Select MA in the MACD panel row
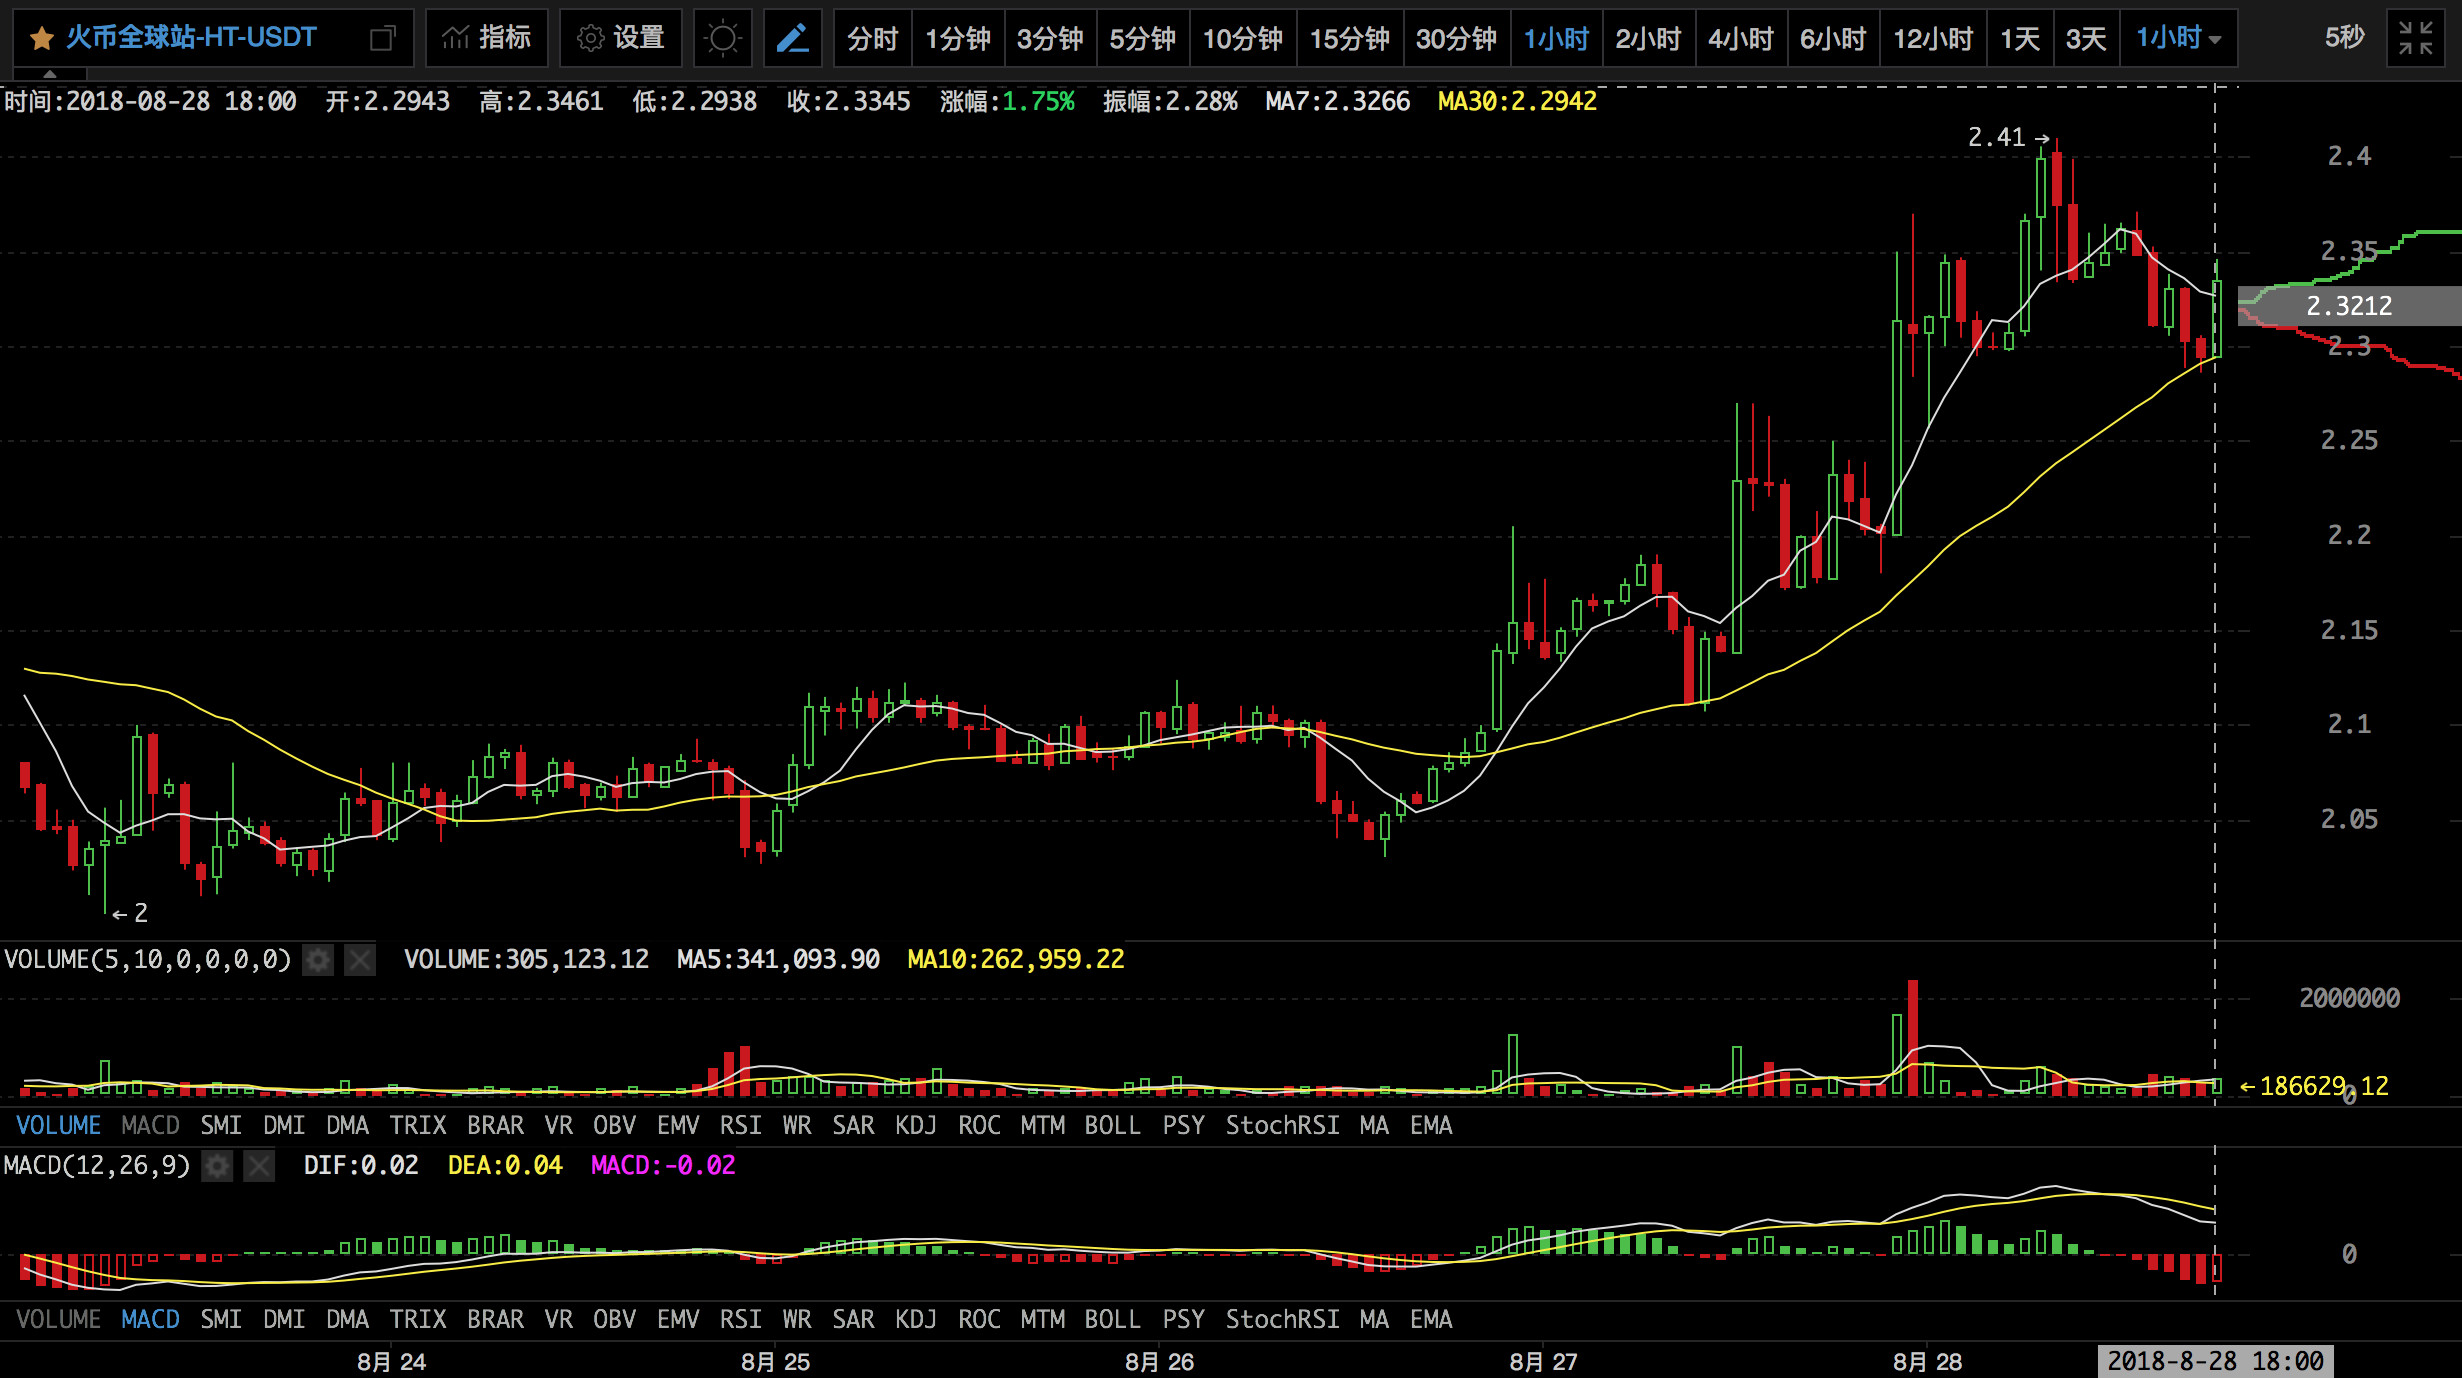The image size is (2462, 1378). click(x=1374, y=1320)
